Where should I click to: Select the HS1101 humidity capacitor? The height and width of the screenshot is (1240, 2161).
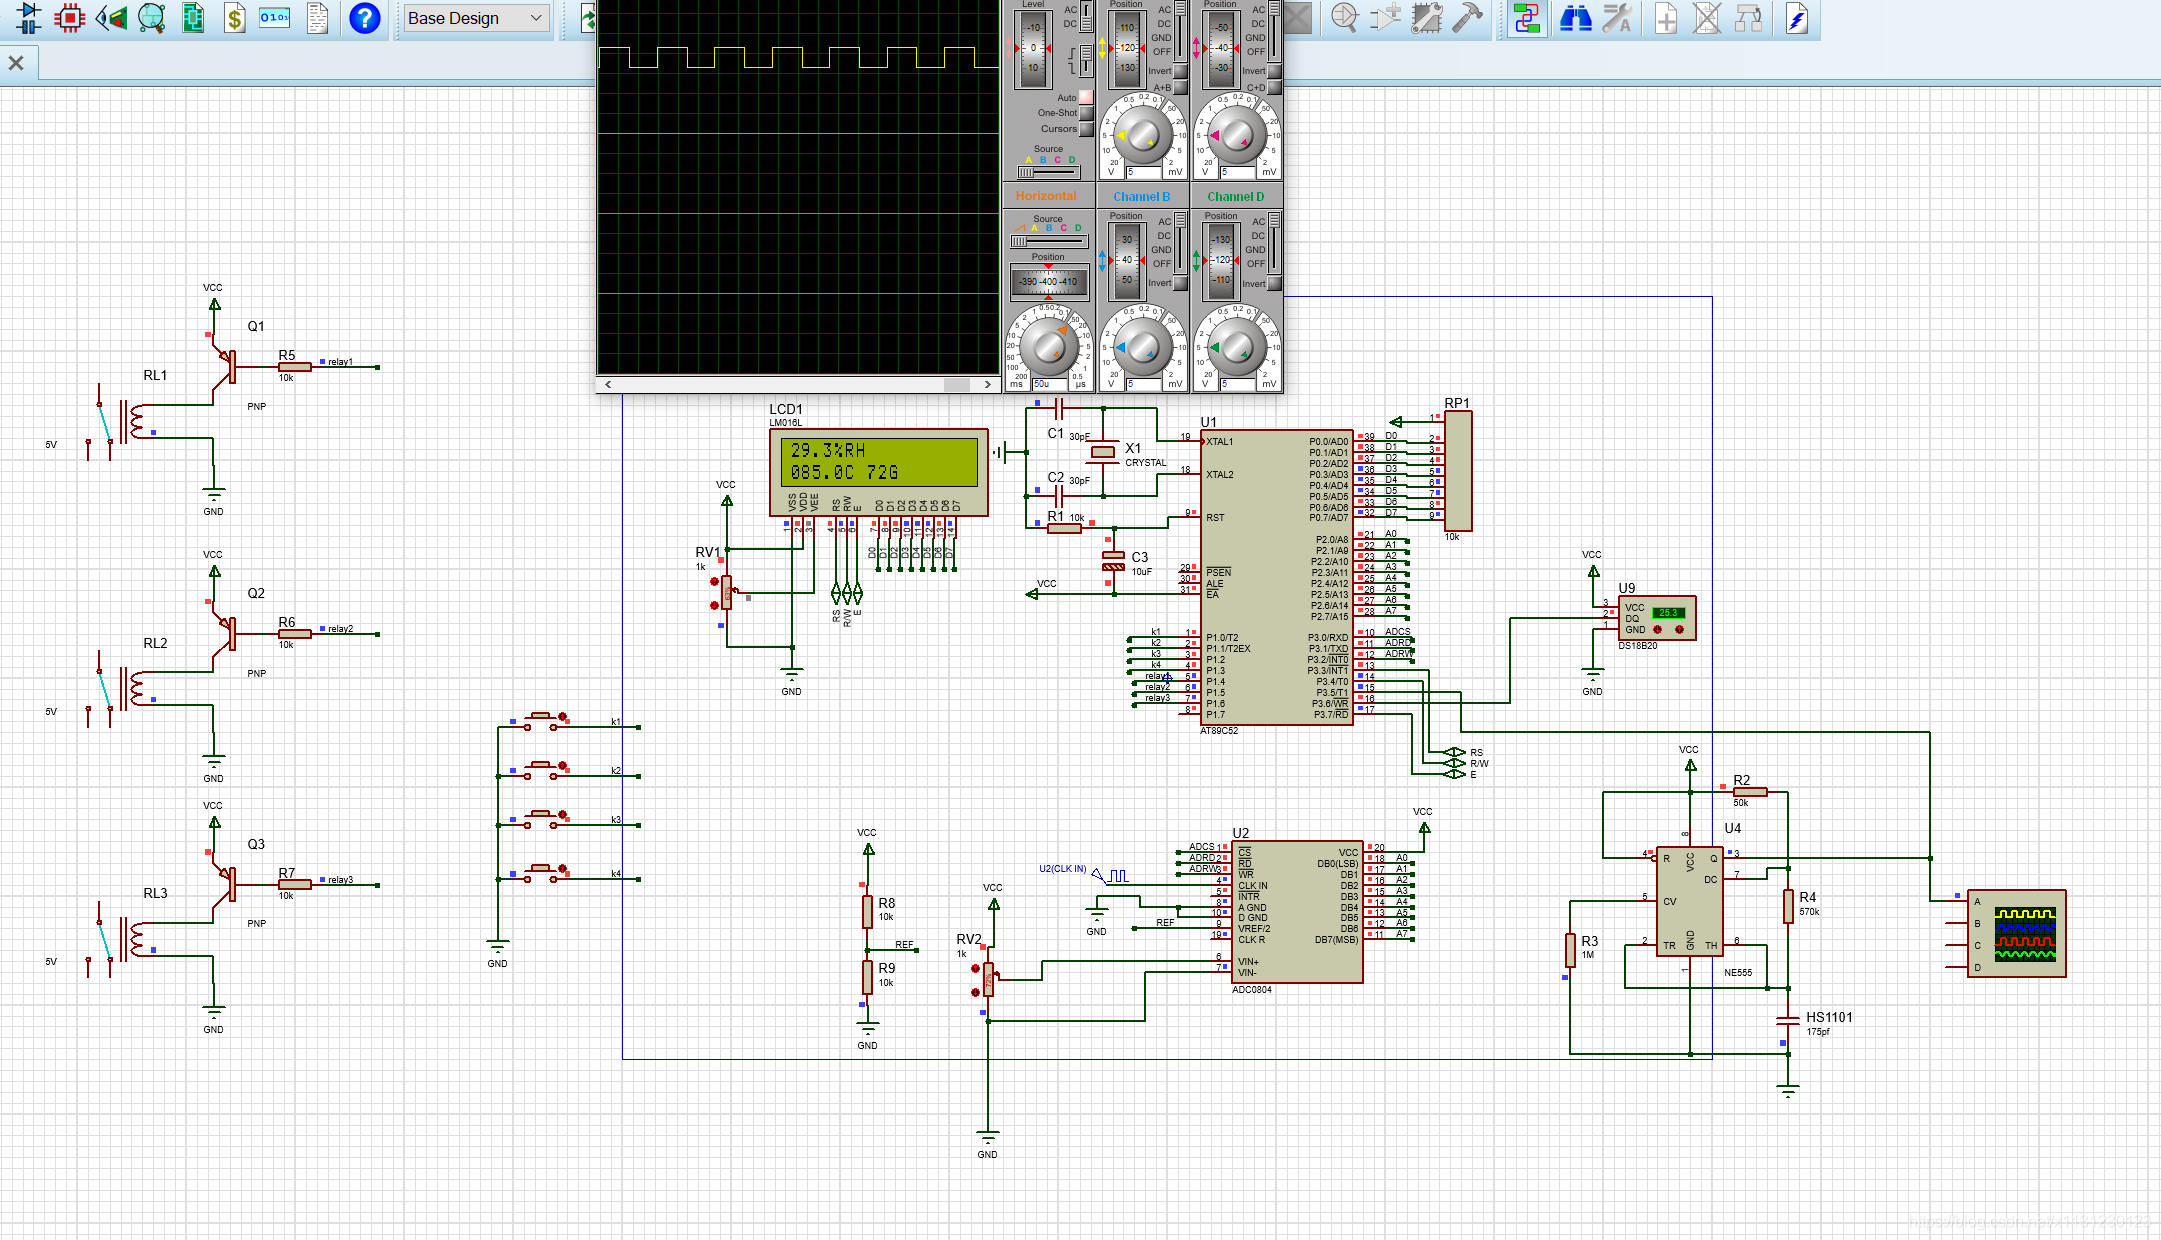point(1788,1020)
